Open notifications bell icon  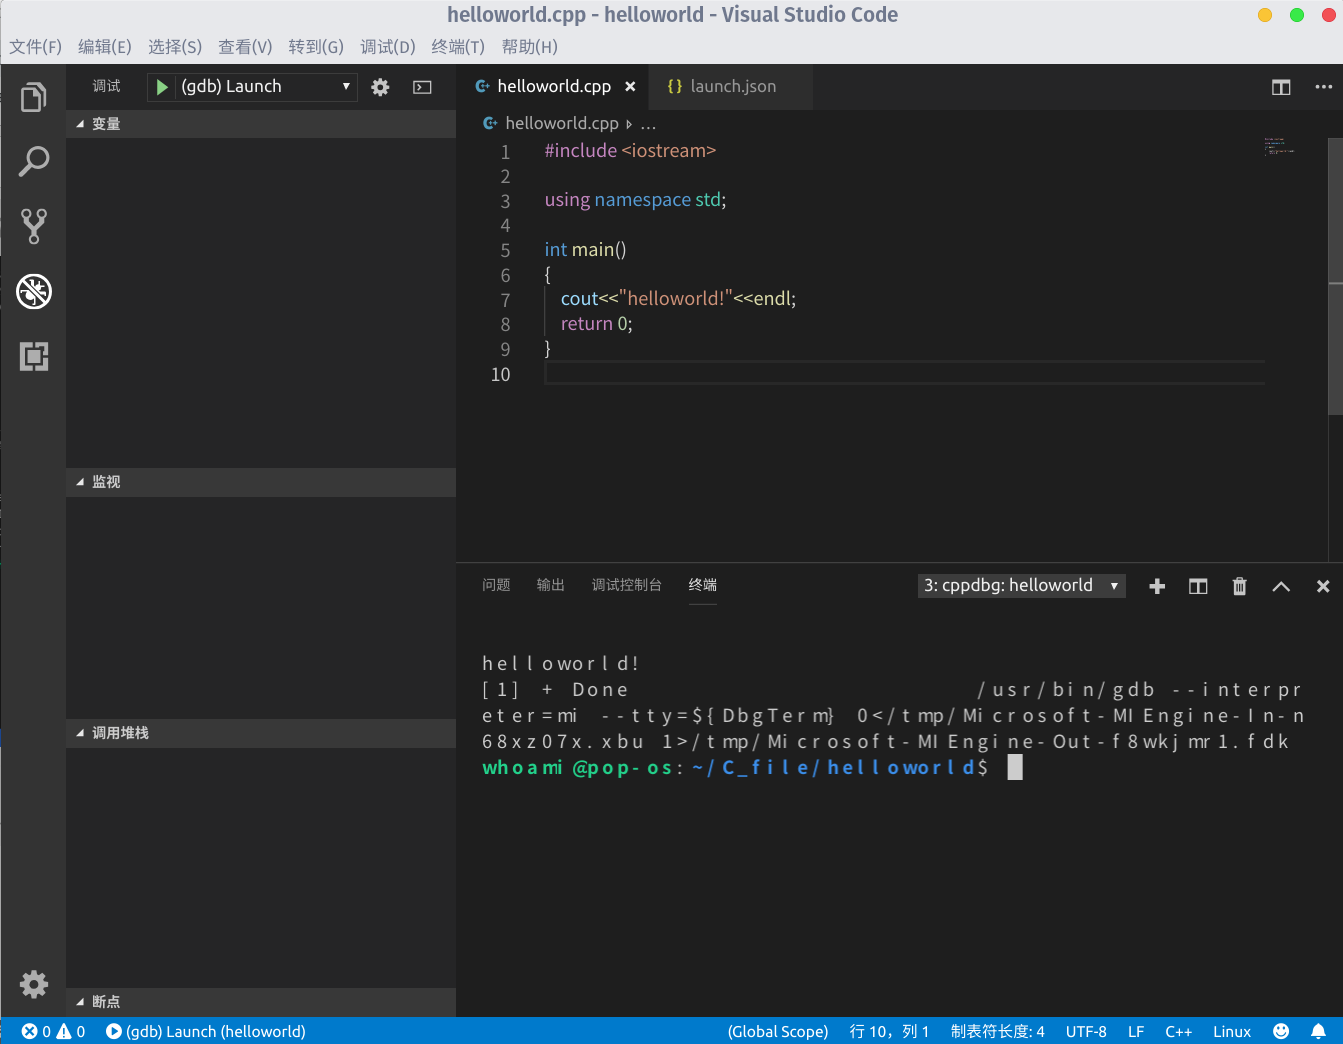click(x=1319, y=1031)
